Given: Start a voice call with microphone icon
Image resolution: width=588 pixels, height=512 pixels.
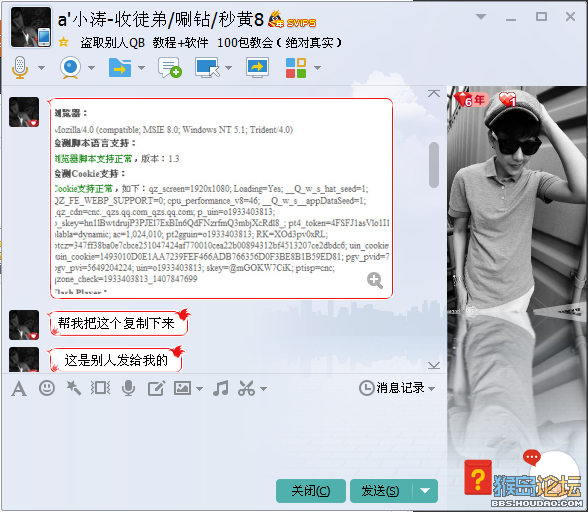Looking at the screenshot, I should (x=20, y=68).
